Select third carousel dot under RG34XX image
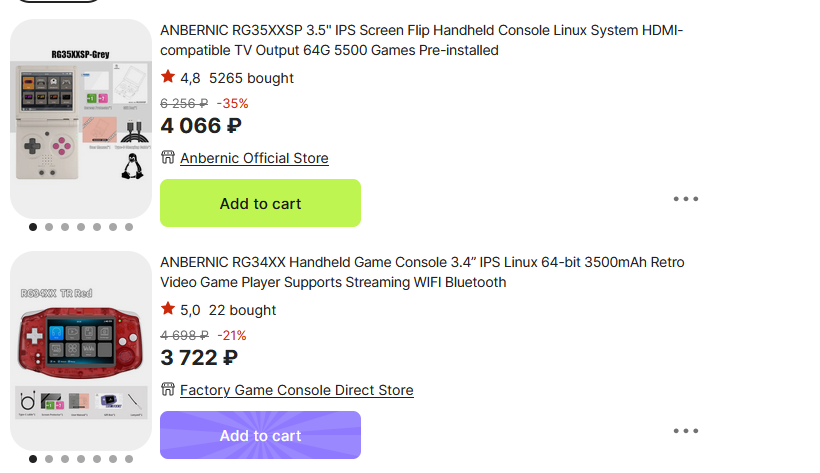This screenshot has height=473, width=820. (x=65, y=459)
